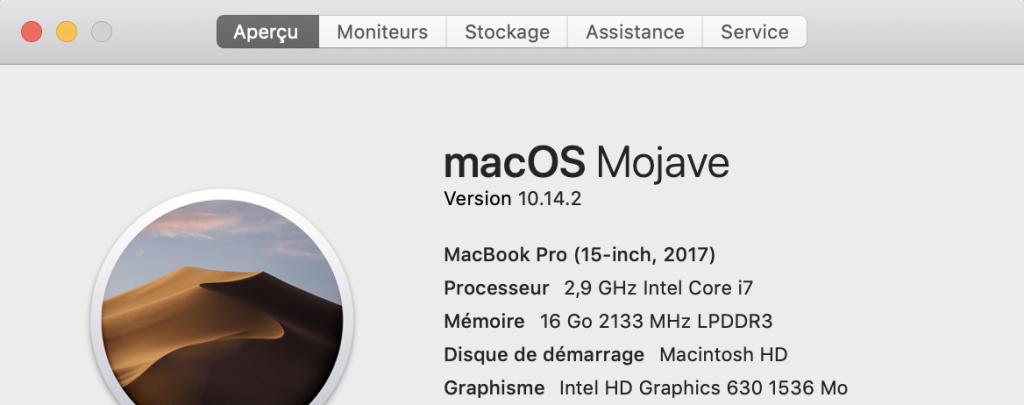The image size is (1024, 405).
Task: Click the macOS Mojave title text
Action: point(586,162)
